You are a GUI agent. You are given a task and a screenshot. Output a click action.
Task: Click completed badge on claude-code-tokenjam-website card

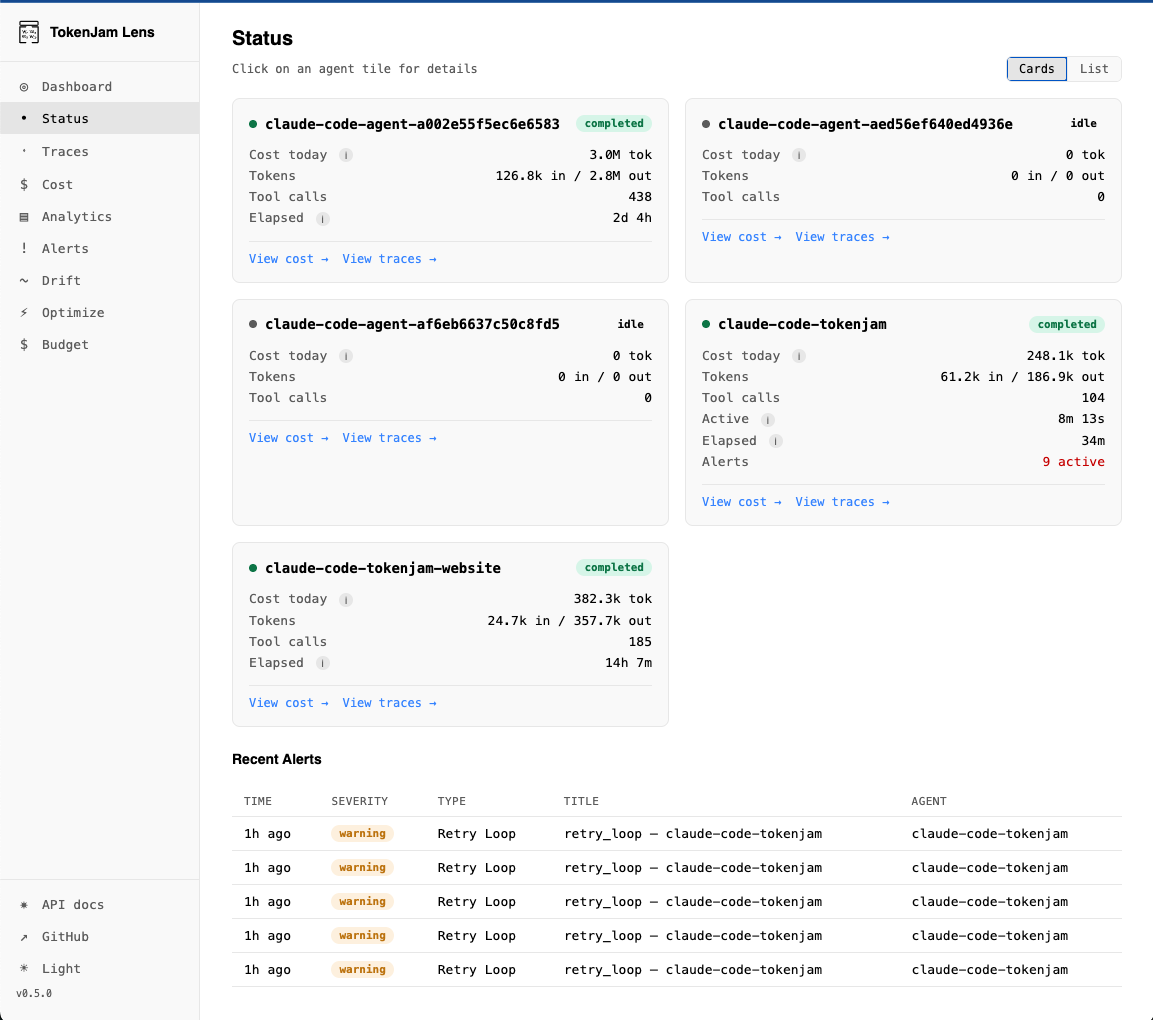(614, 568)
